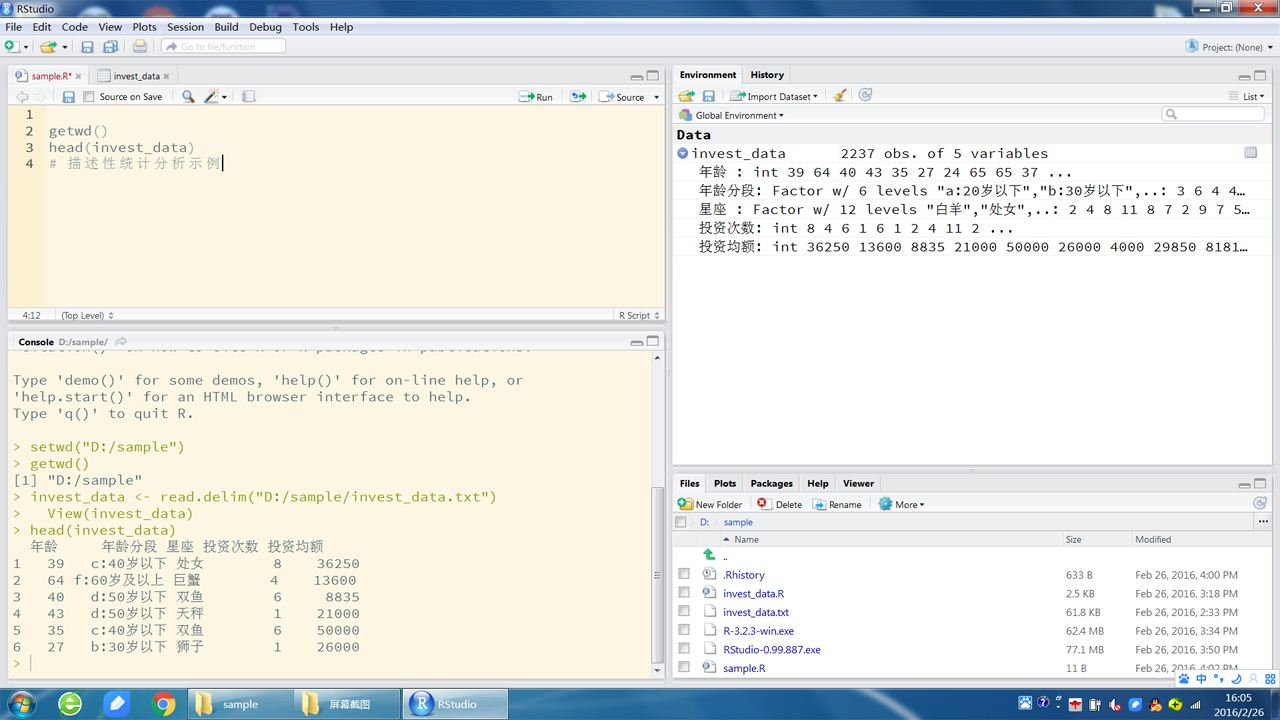This screenshot has width=1280, height=720.
Task: Open Chrome from the taskbar
Action: click(x=163, y=704)
